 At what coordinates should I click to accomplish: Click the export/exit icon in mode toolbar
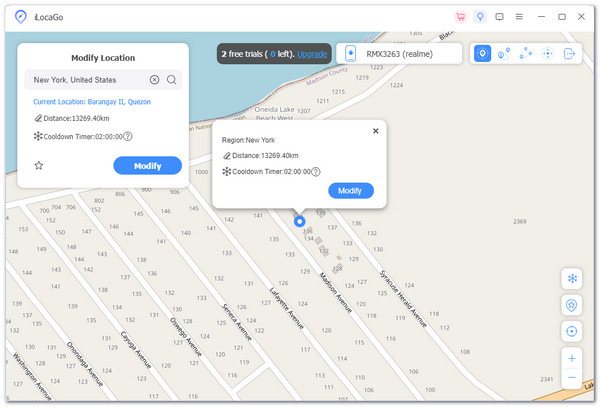(x=569, y=54)
